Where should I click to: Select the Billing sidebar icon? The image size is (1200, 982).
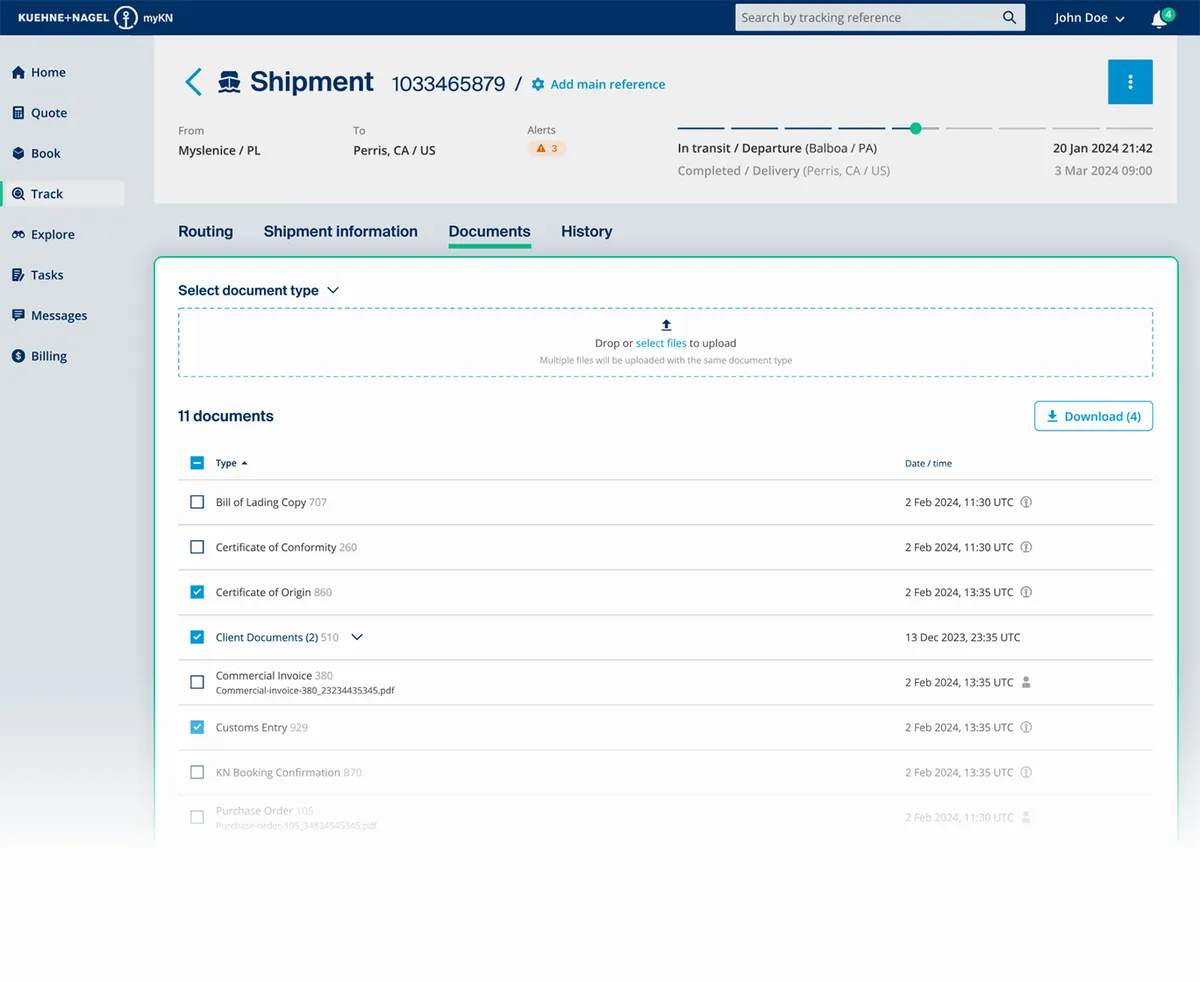click(x=17, y=355)
